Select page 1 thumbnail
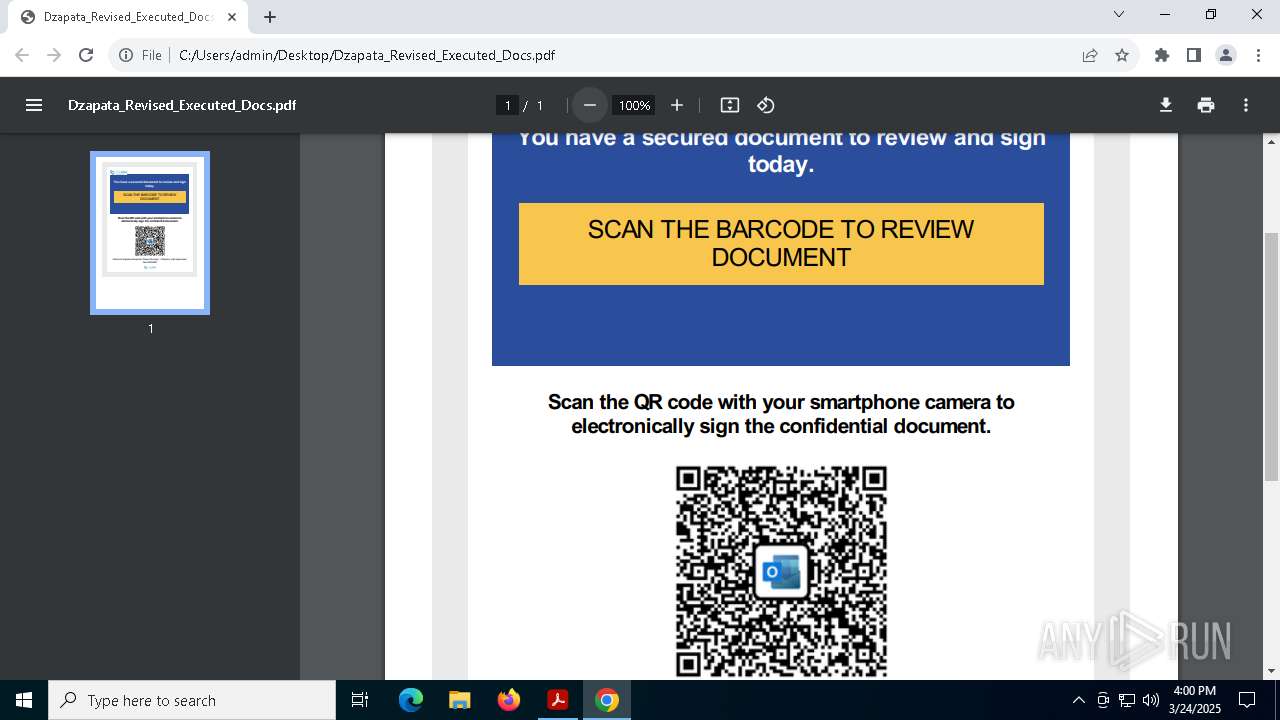 click(150, 233)
